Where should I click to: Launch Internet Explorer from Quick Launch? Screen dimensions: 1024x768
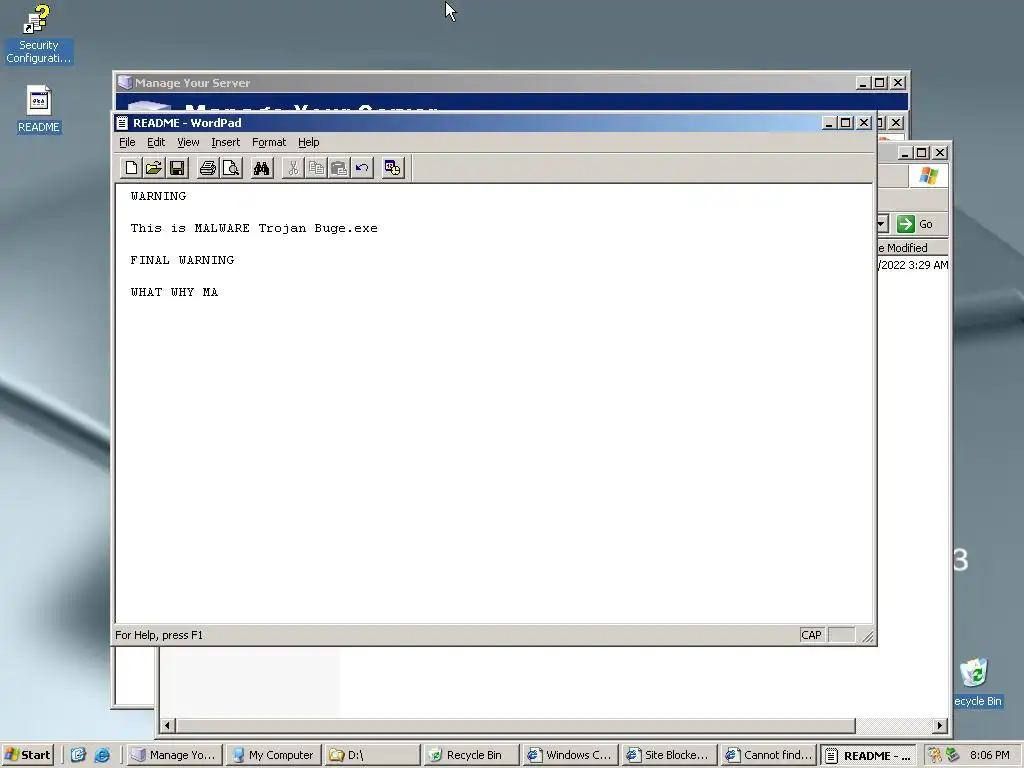point(103,755)
